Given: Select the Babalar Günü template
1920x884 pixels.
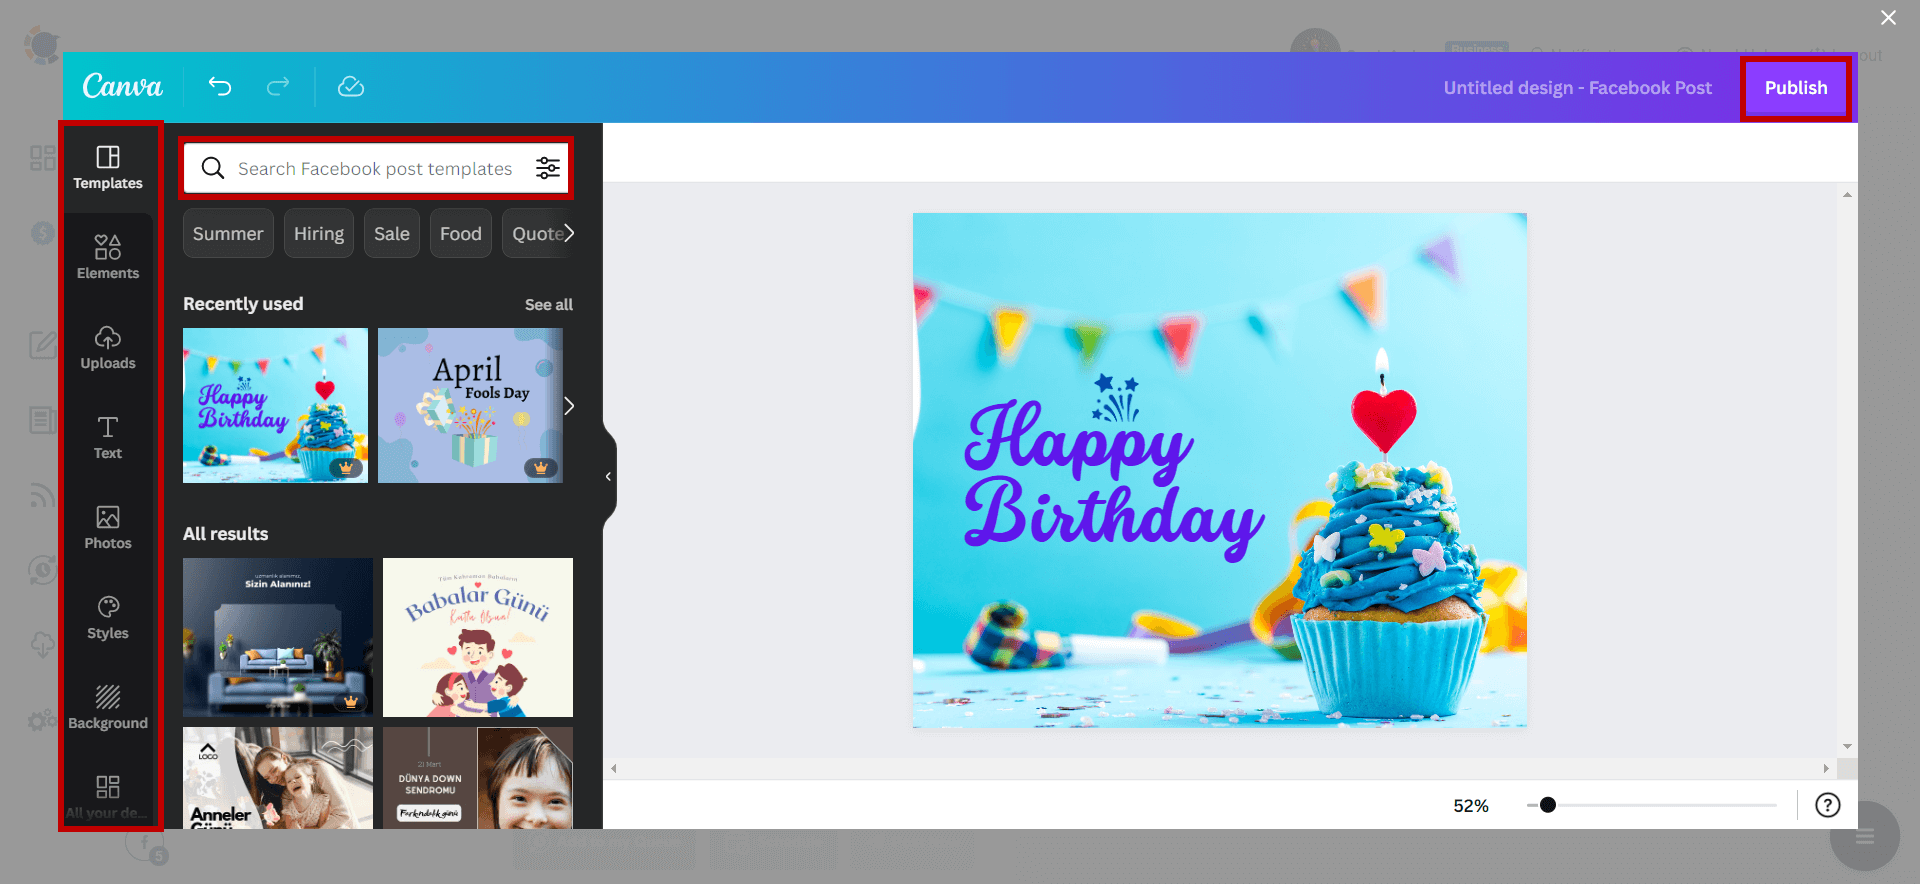Looking at the screenshot, I should coord(478,637).
